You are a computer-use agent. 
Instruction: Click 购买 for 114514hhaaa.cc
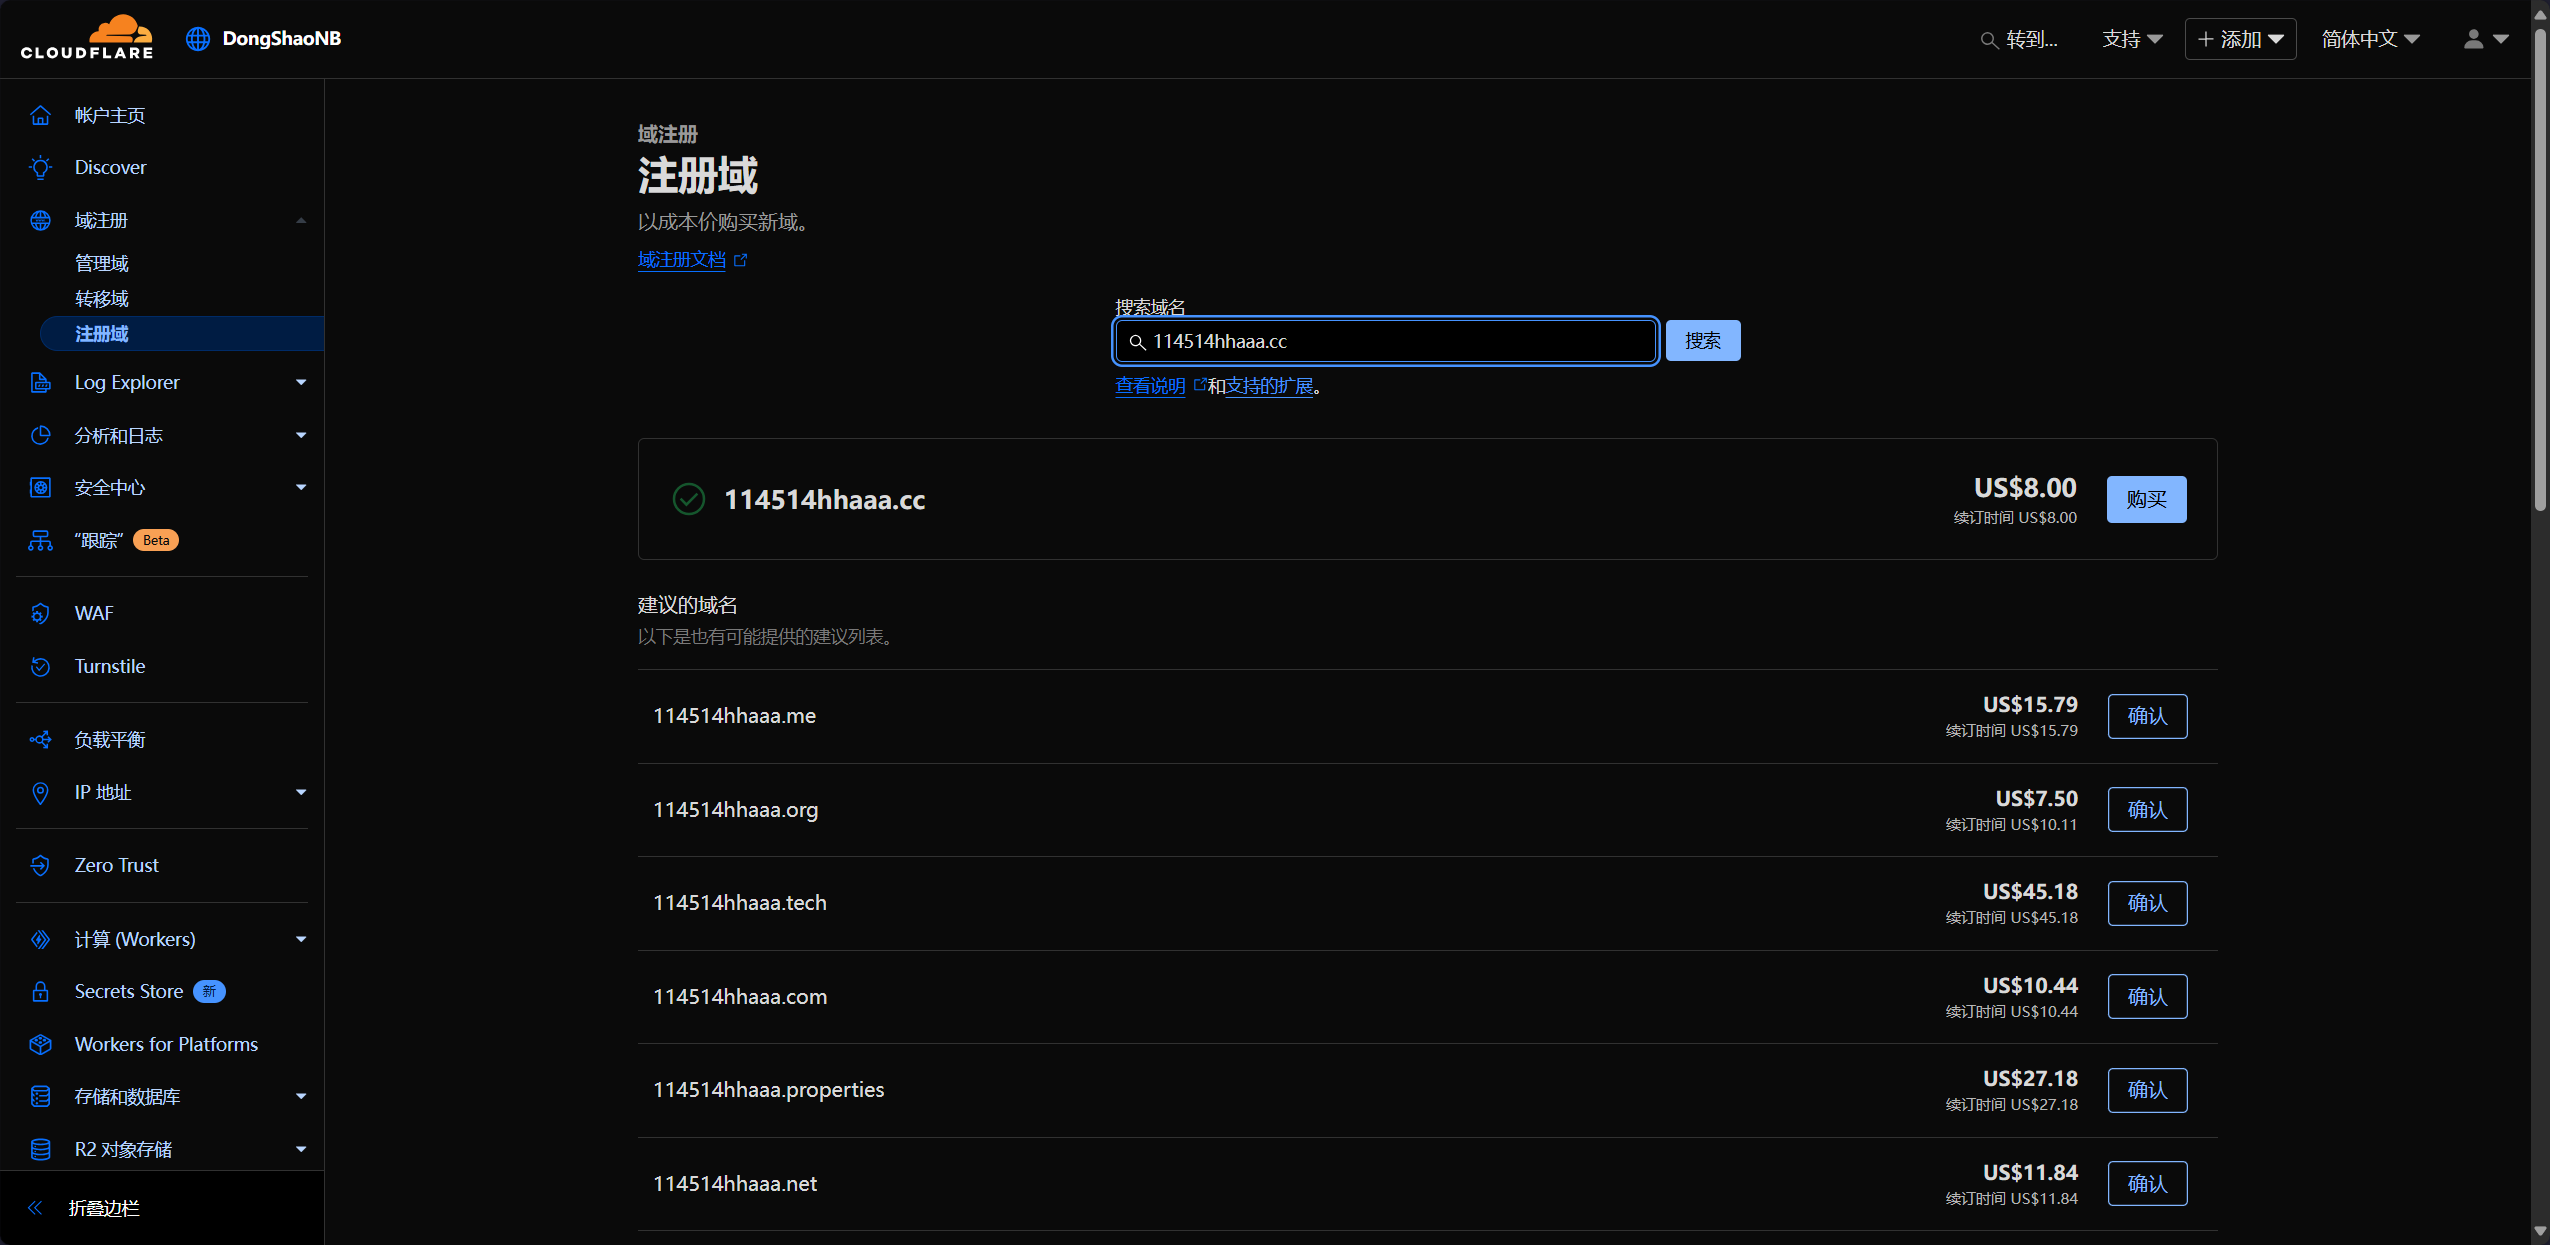click(x=2146, y=499)
